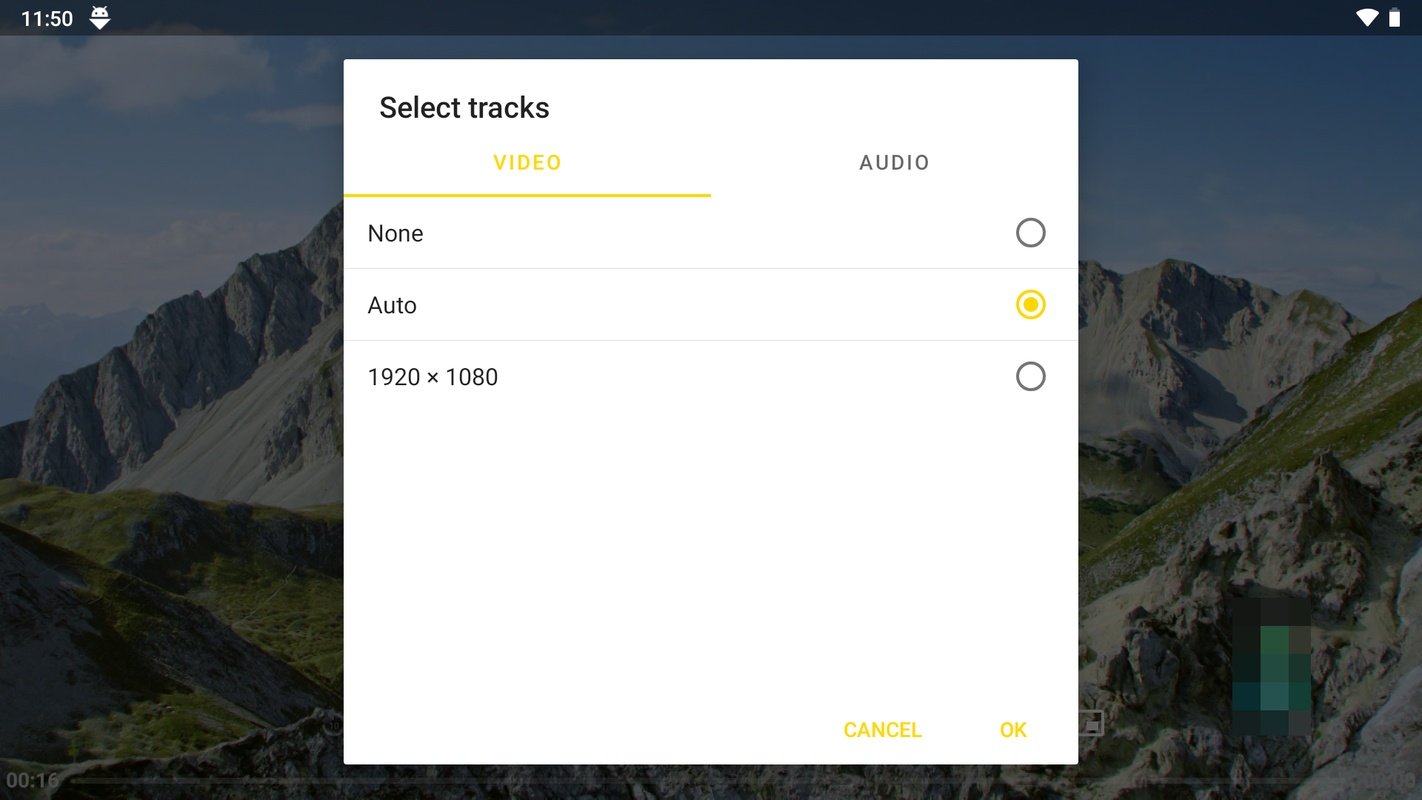Tap the Wi-Fi status icon
The width and height of the screenshot is (1422, 800).
point(1366,18)
